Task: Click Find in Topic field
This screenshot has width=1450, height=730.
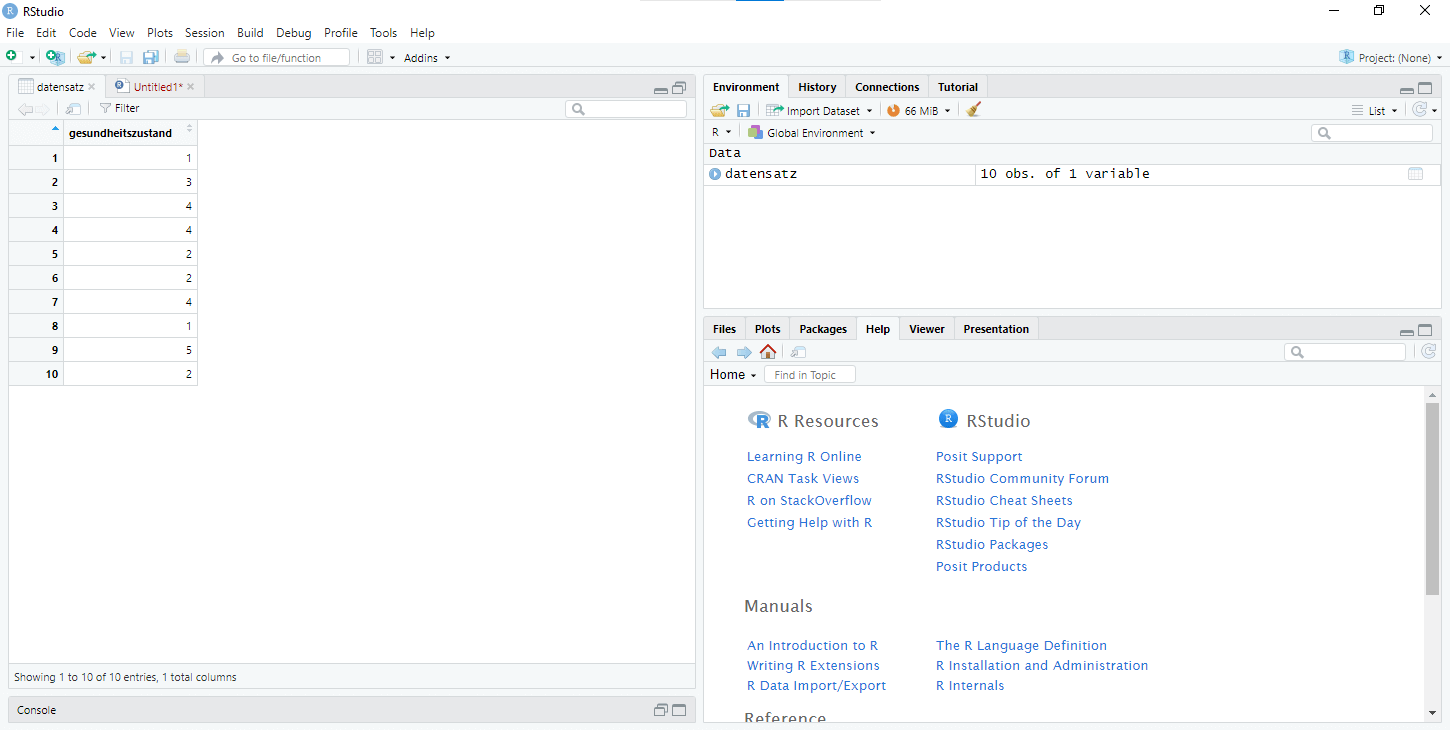Action: tap(810, 374)
